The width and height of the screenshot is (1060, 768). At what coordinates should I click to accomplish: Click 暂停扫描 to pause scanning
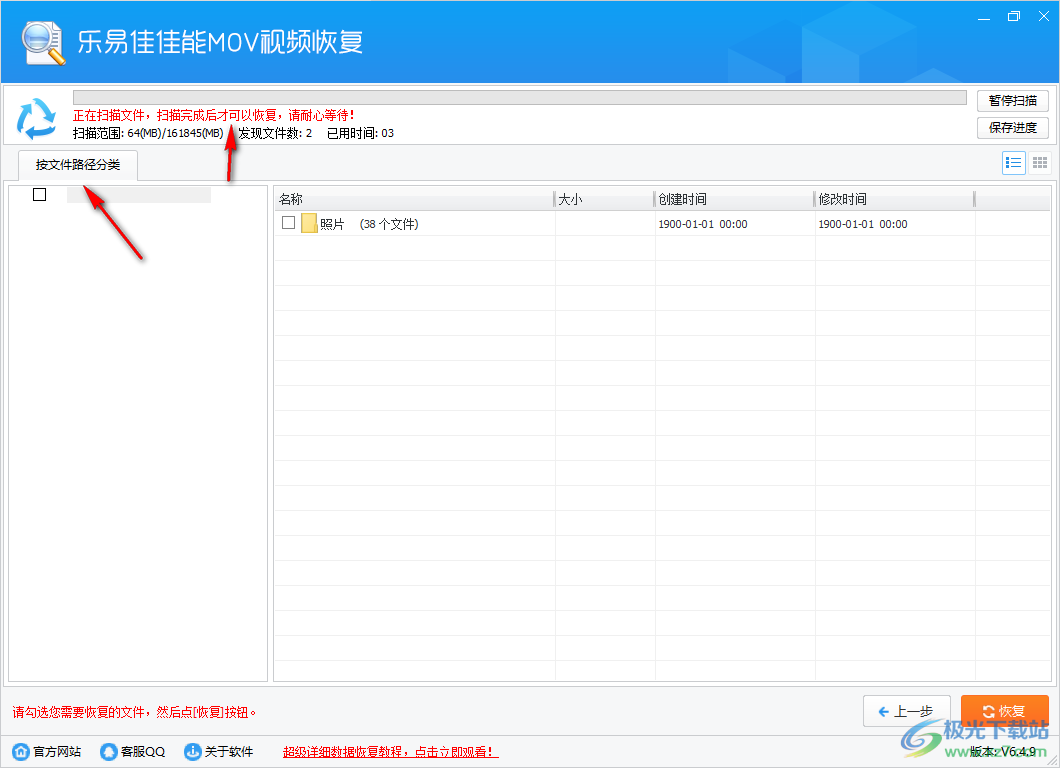pyautogui.click(x=1013, y=101)
